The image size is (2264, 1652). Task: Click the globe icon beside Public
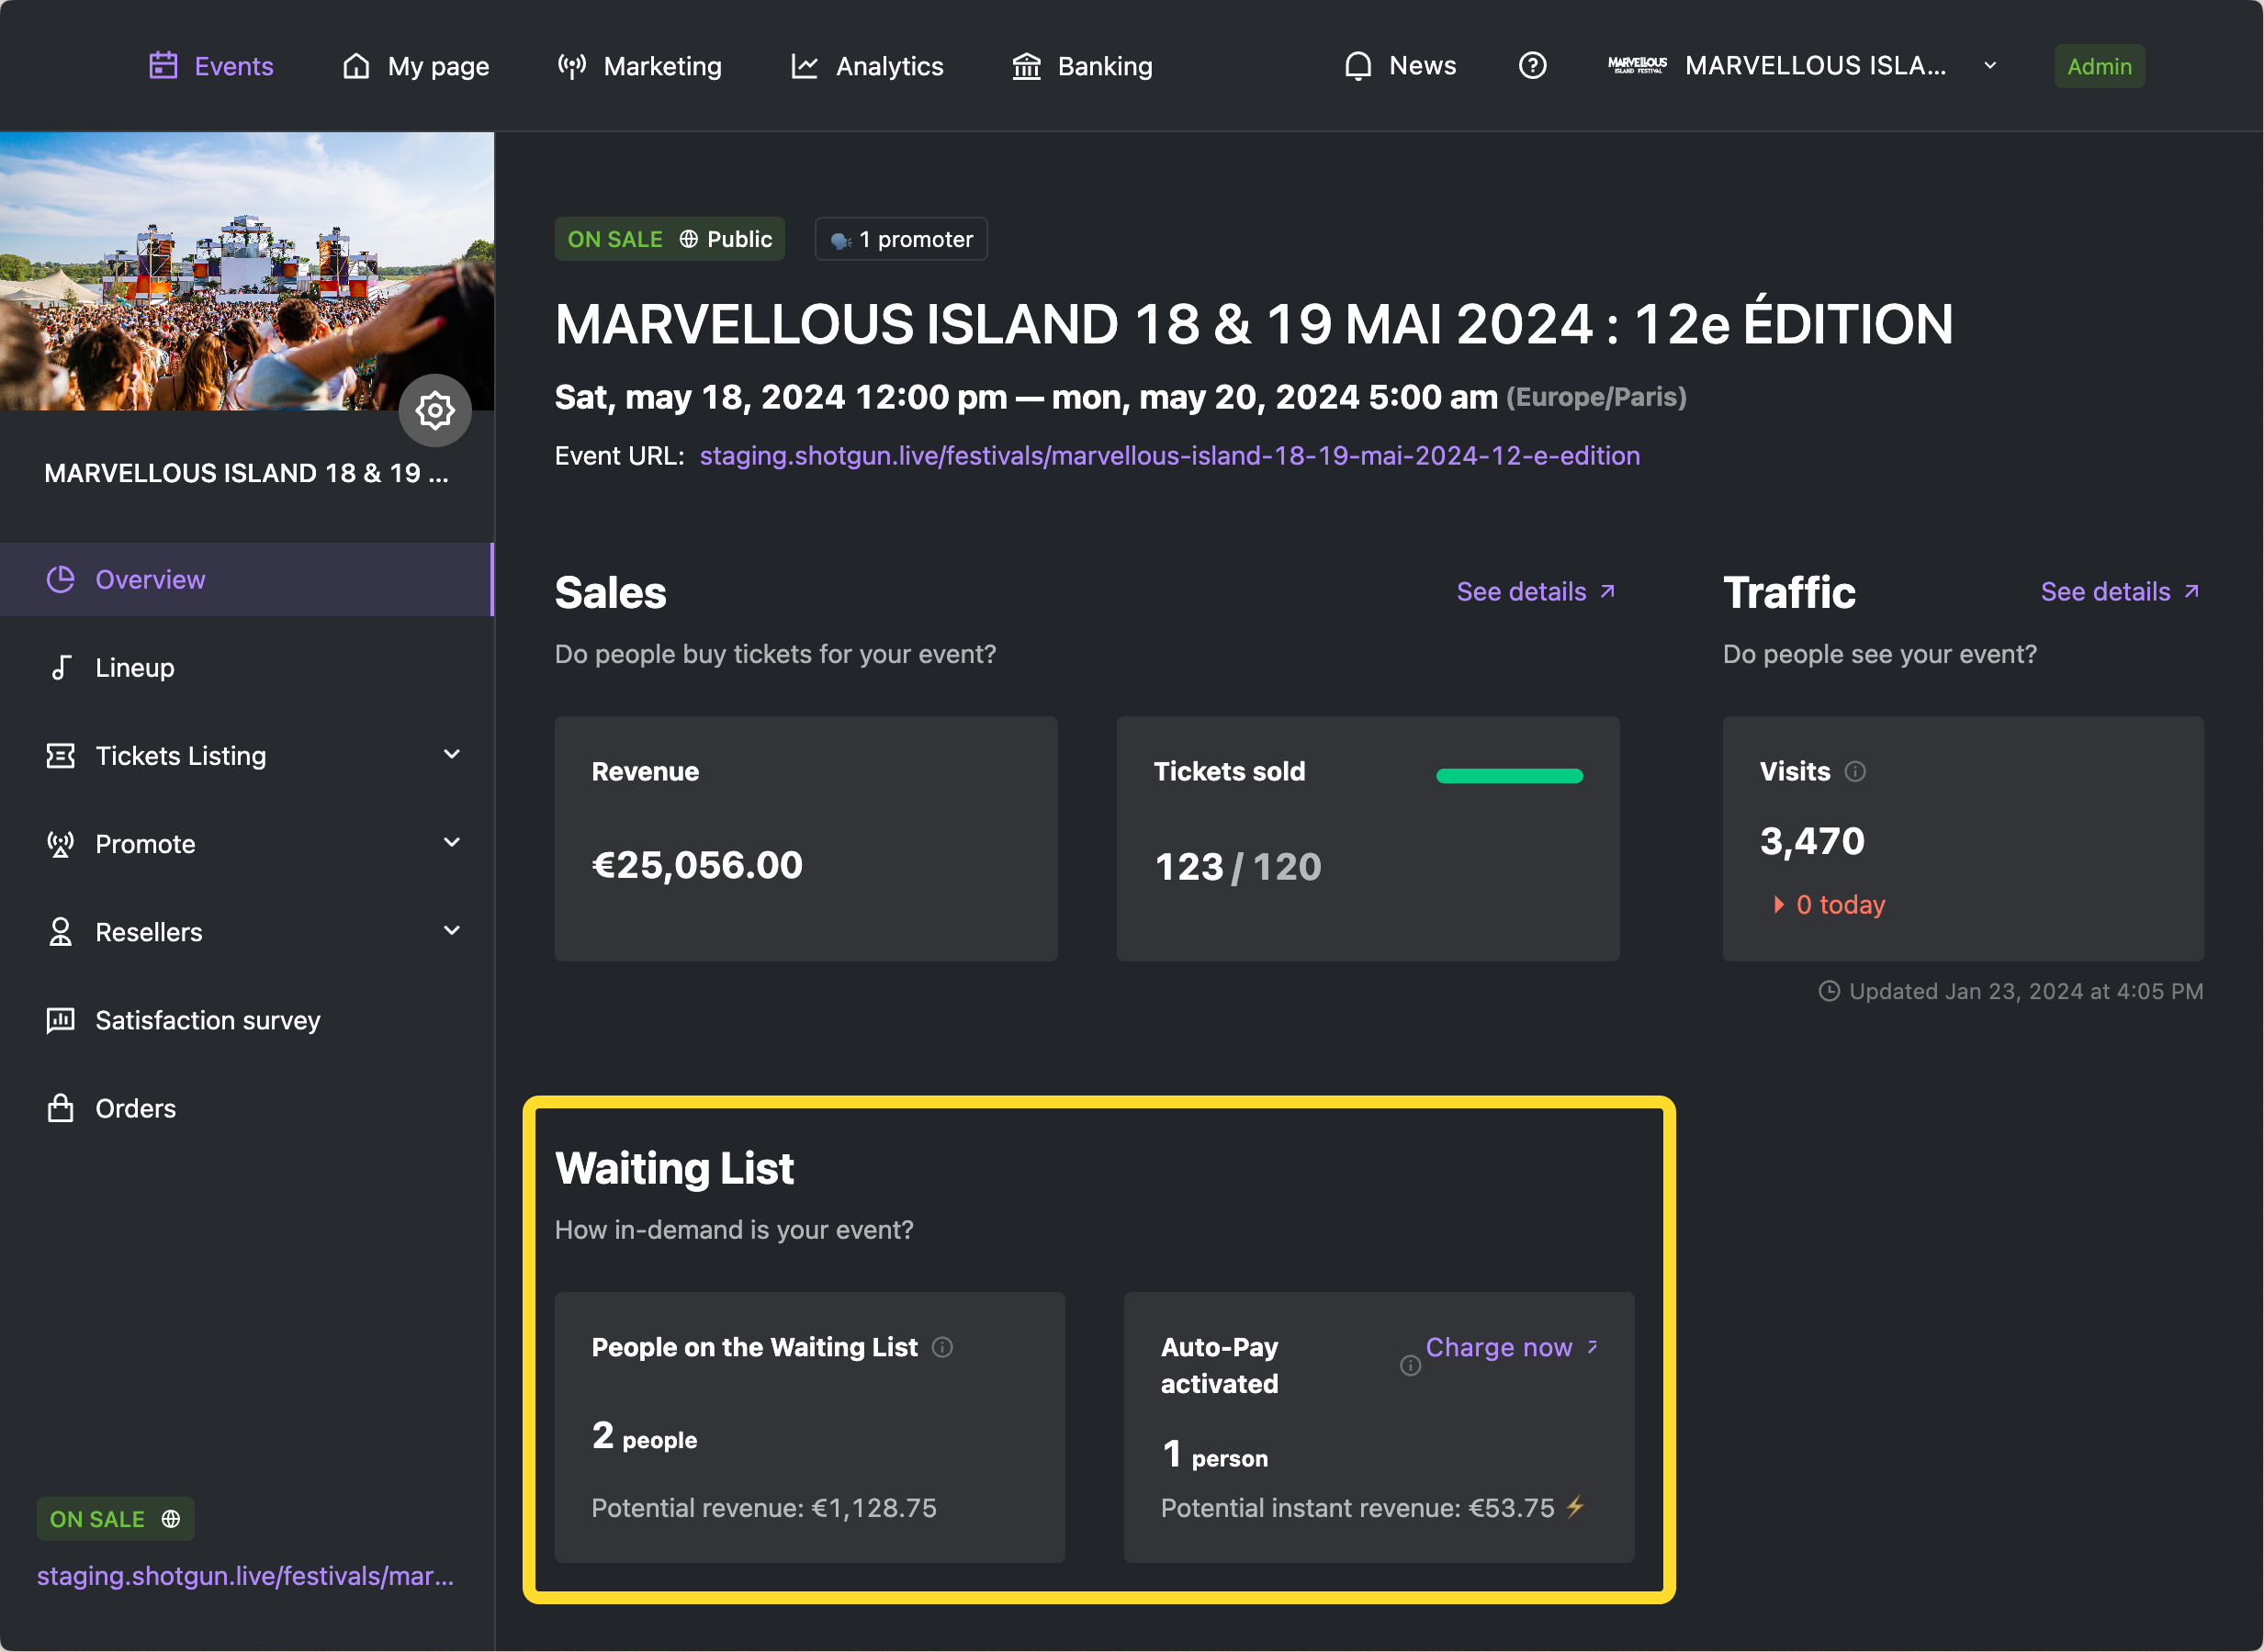(689, 239)
